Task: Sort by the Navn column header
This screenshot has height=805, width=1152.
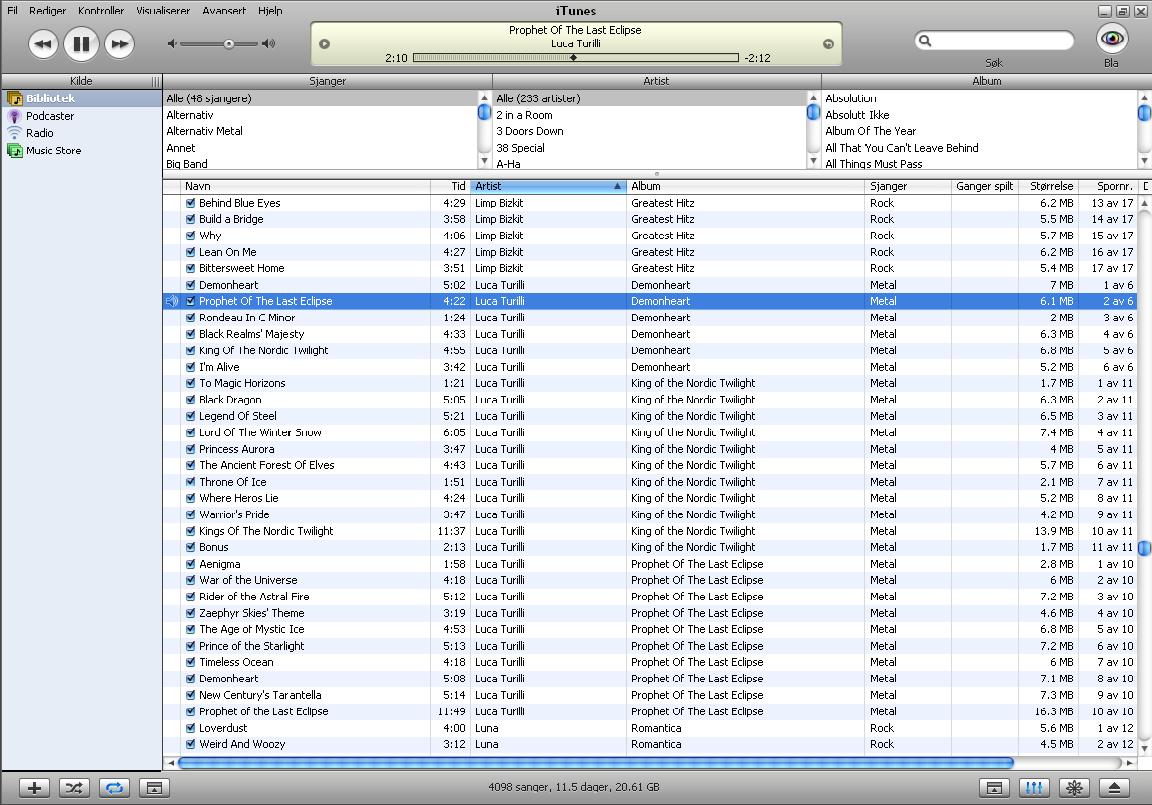Action: pos(306,187)
